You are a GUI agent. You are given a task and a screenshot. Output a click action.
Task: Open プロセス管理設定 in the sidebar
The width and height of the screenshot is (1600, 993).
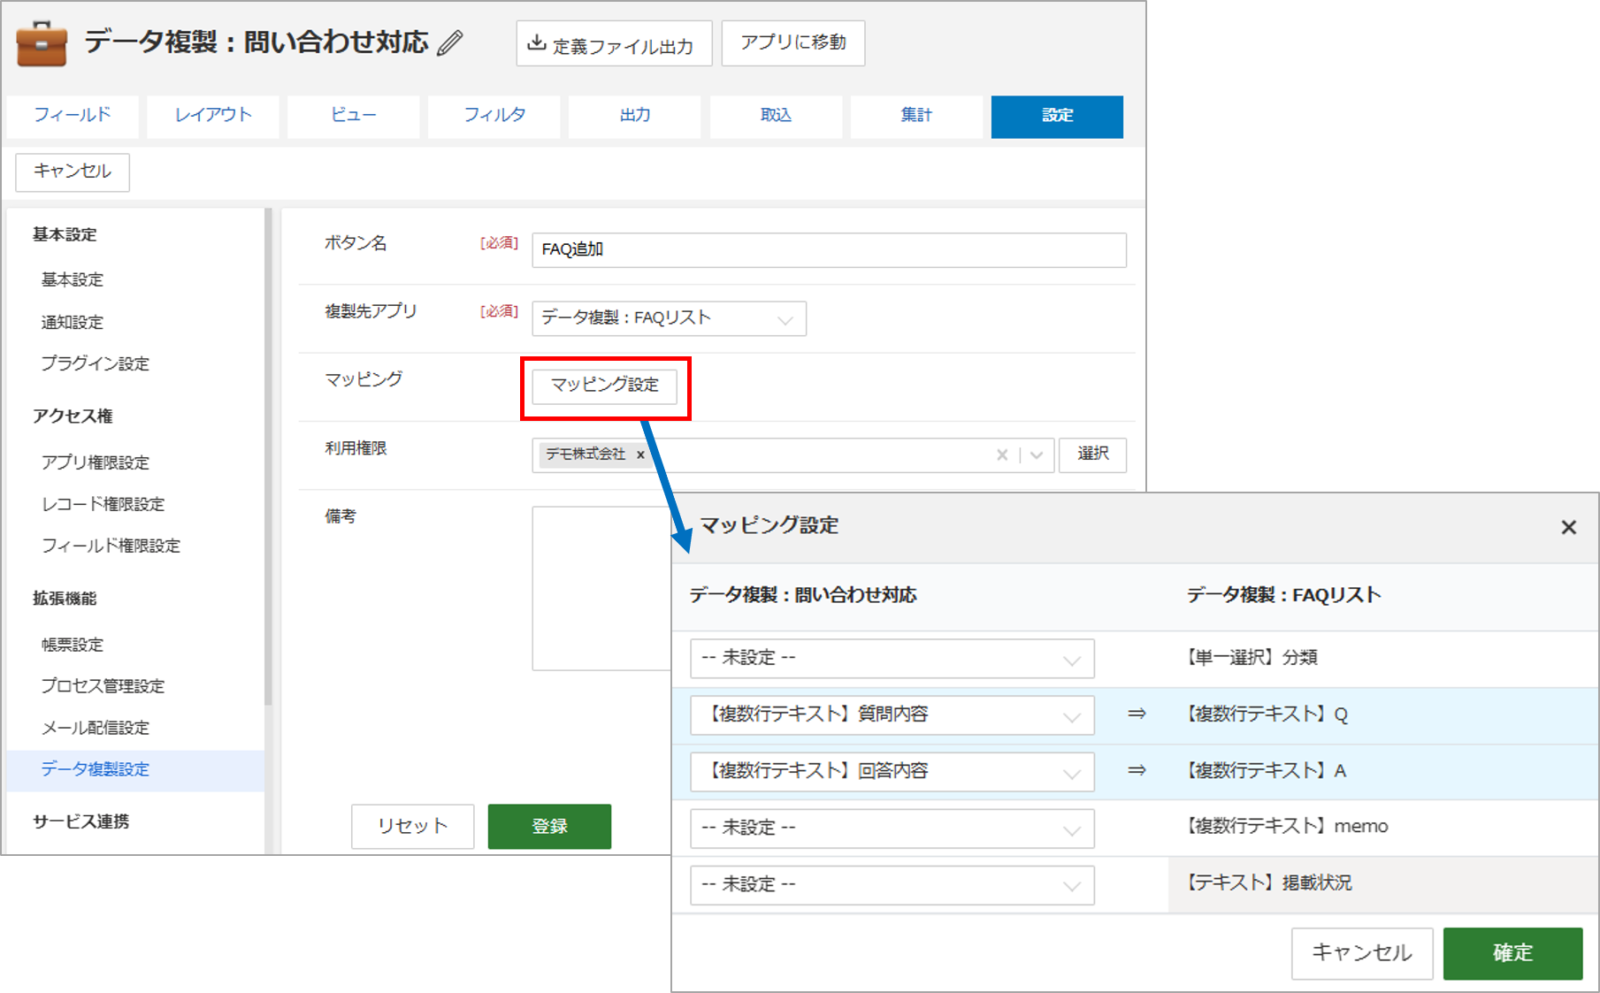103,686
